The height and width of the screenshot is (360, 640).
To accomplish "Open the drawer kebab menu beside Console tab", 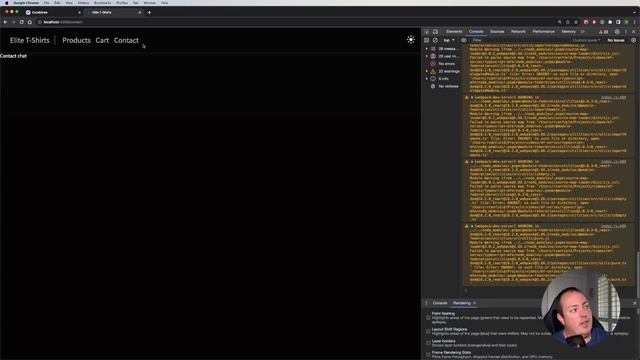I will 426,303.
